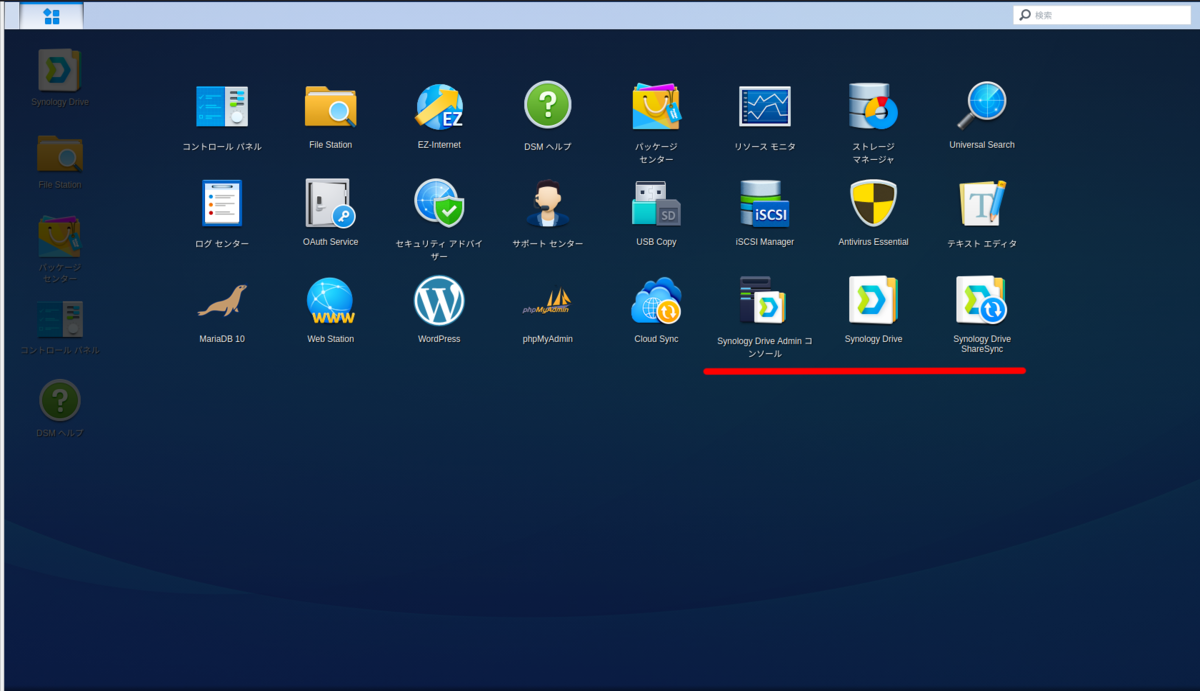This screenshot has height=691, width=1200.
Task: Launch Synology Drive in main menu grid
Action: (x=873, y=301)
